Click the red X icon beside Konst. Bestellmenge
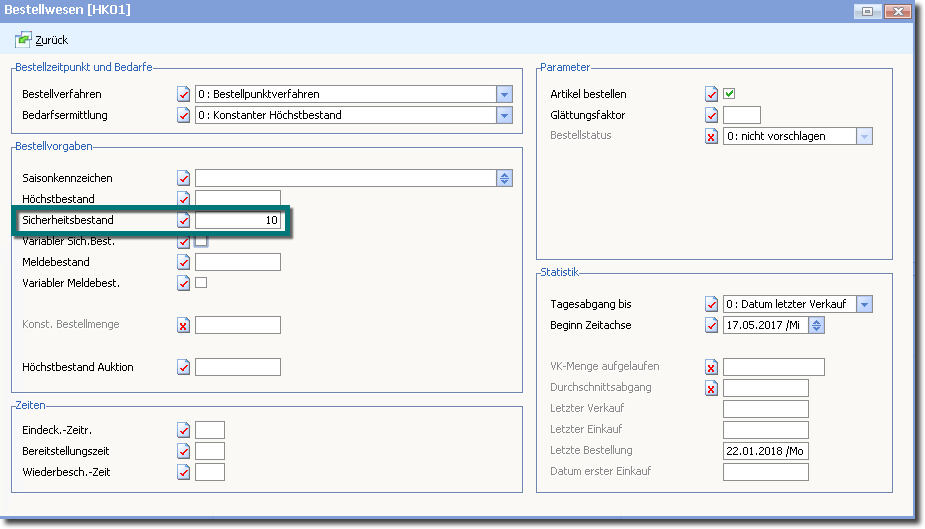Screen dimensions: 925x529 click(183, 325)
